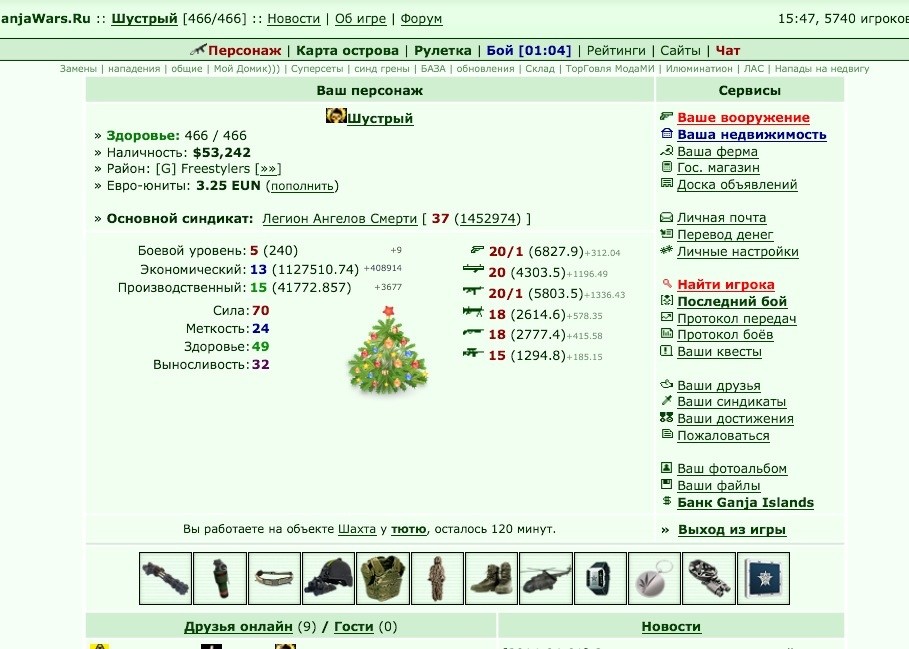
Task: Click the mail envelope icon by Личная почта
Action: pyautogui.click(x=667, y=217)
